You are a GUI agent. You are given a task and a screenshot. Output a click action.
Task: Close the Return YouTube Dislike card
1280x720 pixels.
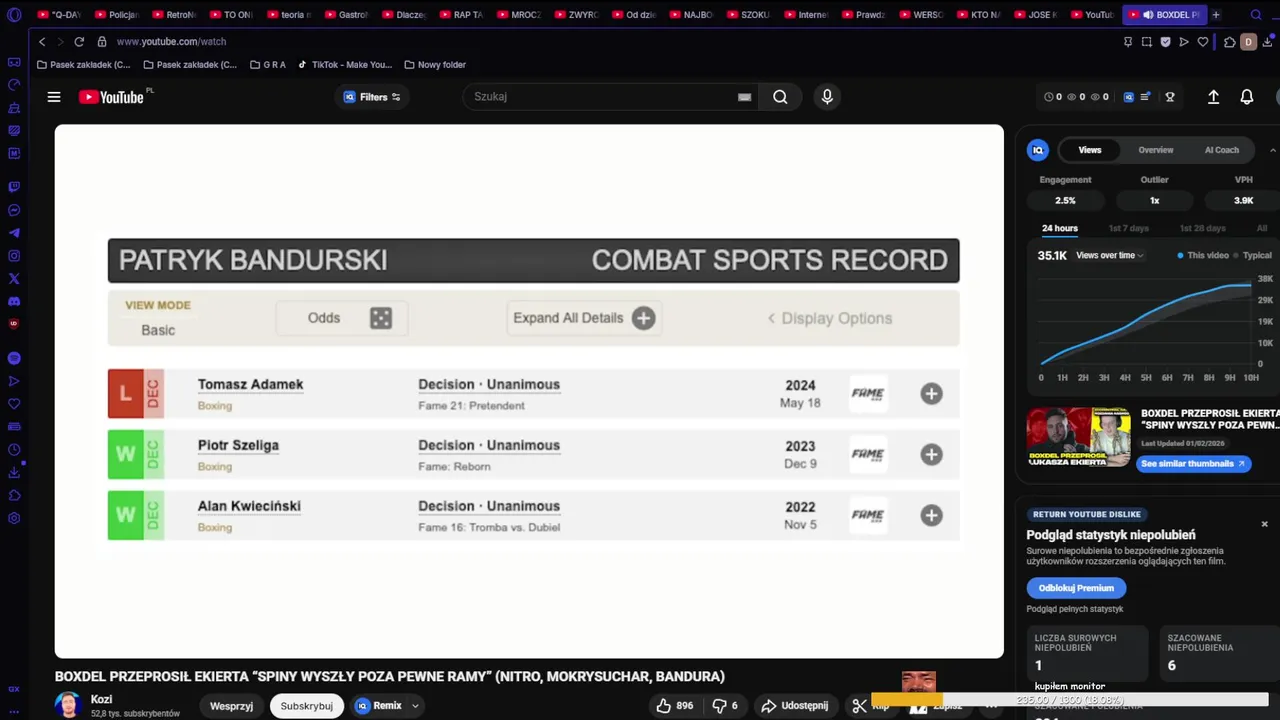pos(1264,524)
